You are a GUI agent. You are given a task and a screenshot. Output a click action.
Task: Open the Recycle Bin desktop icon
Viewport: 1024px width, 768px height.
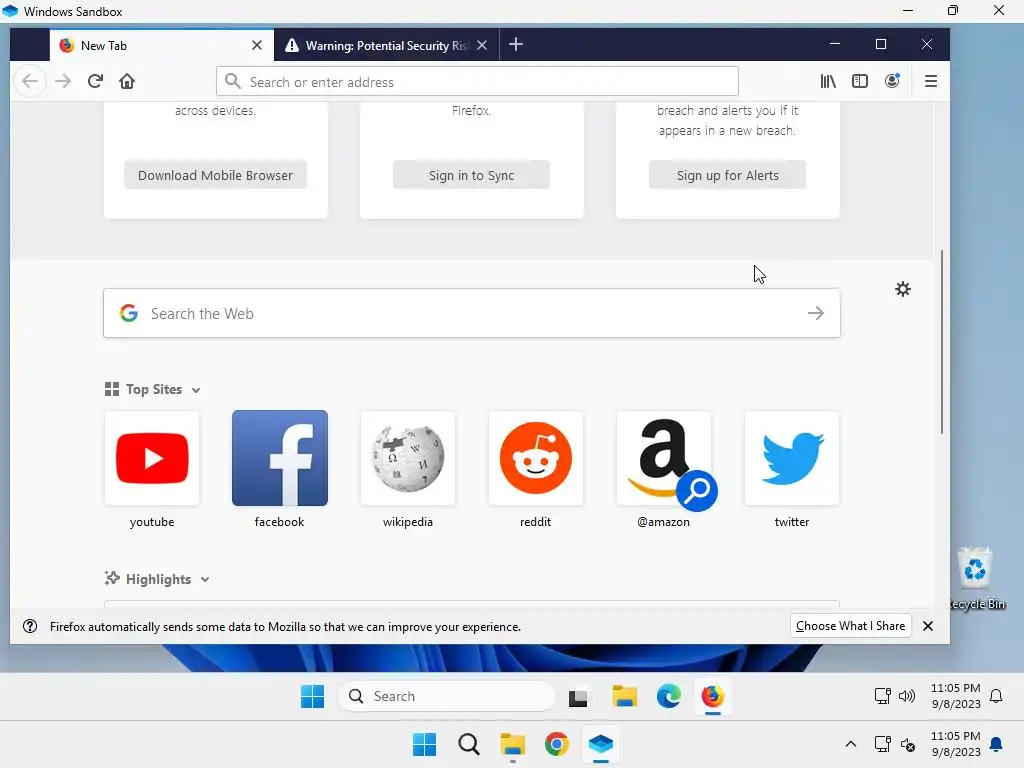976,579
